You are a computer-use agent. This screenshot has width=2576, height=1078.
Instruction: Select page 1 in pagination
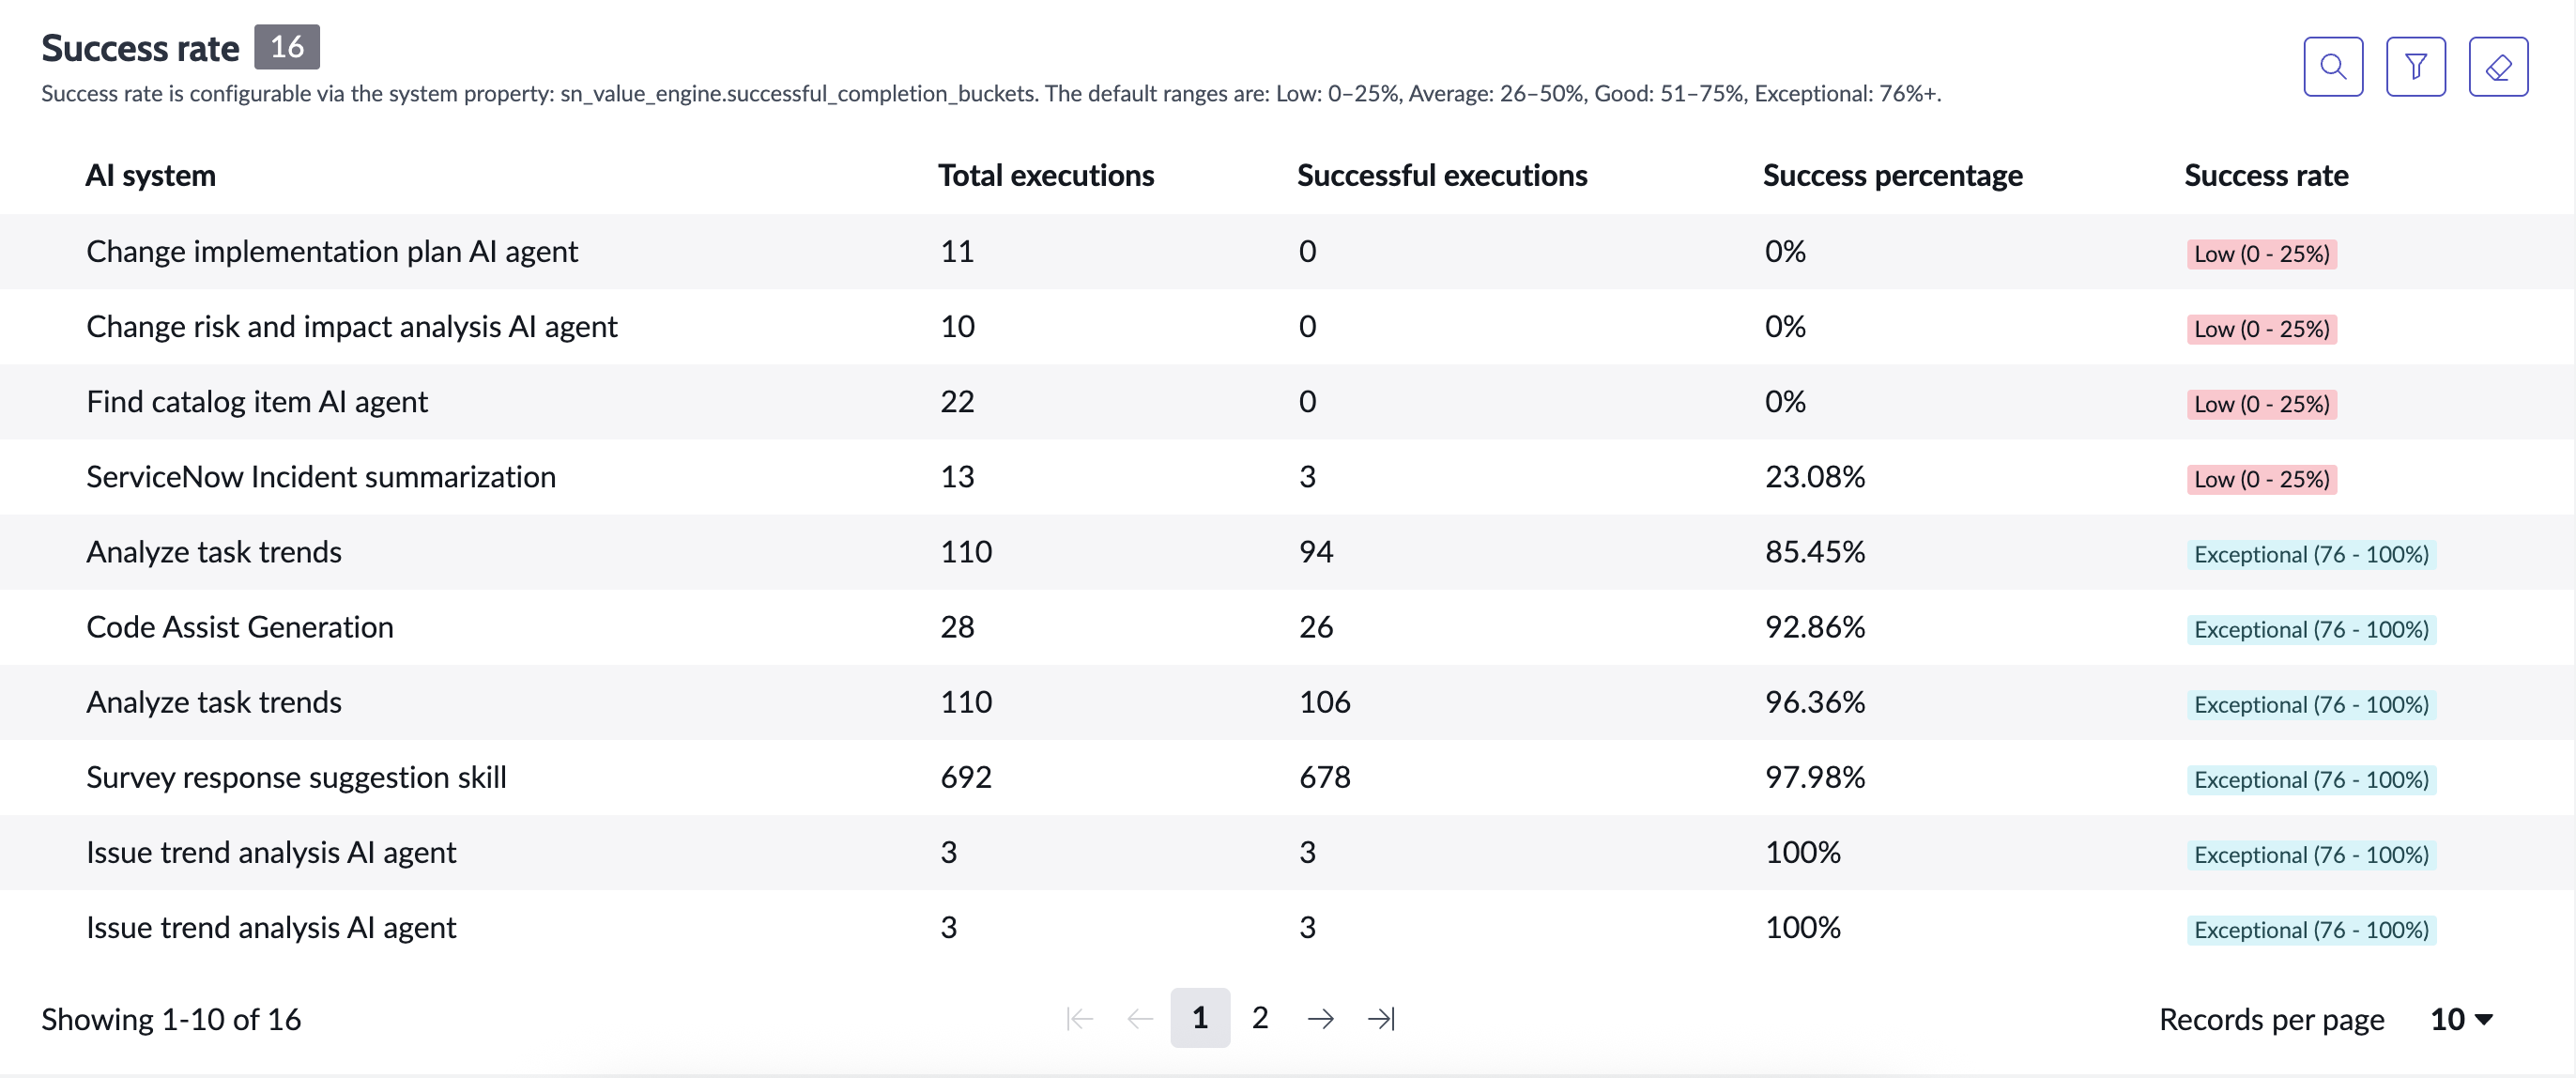tap(1200, 1017)
